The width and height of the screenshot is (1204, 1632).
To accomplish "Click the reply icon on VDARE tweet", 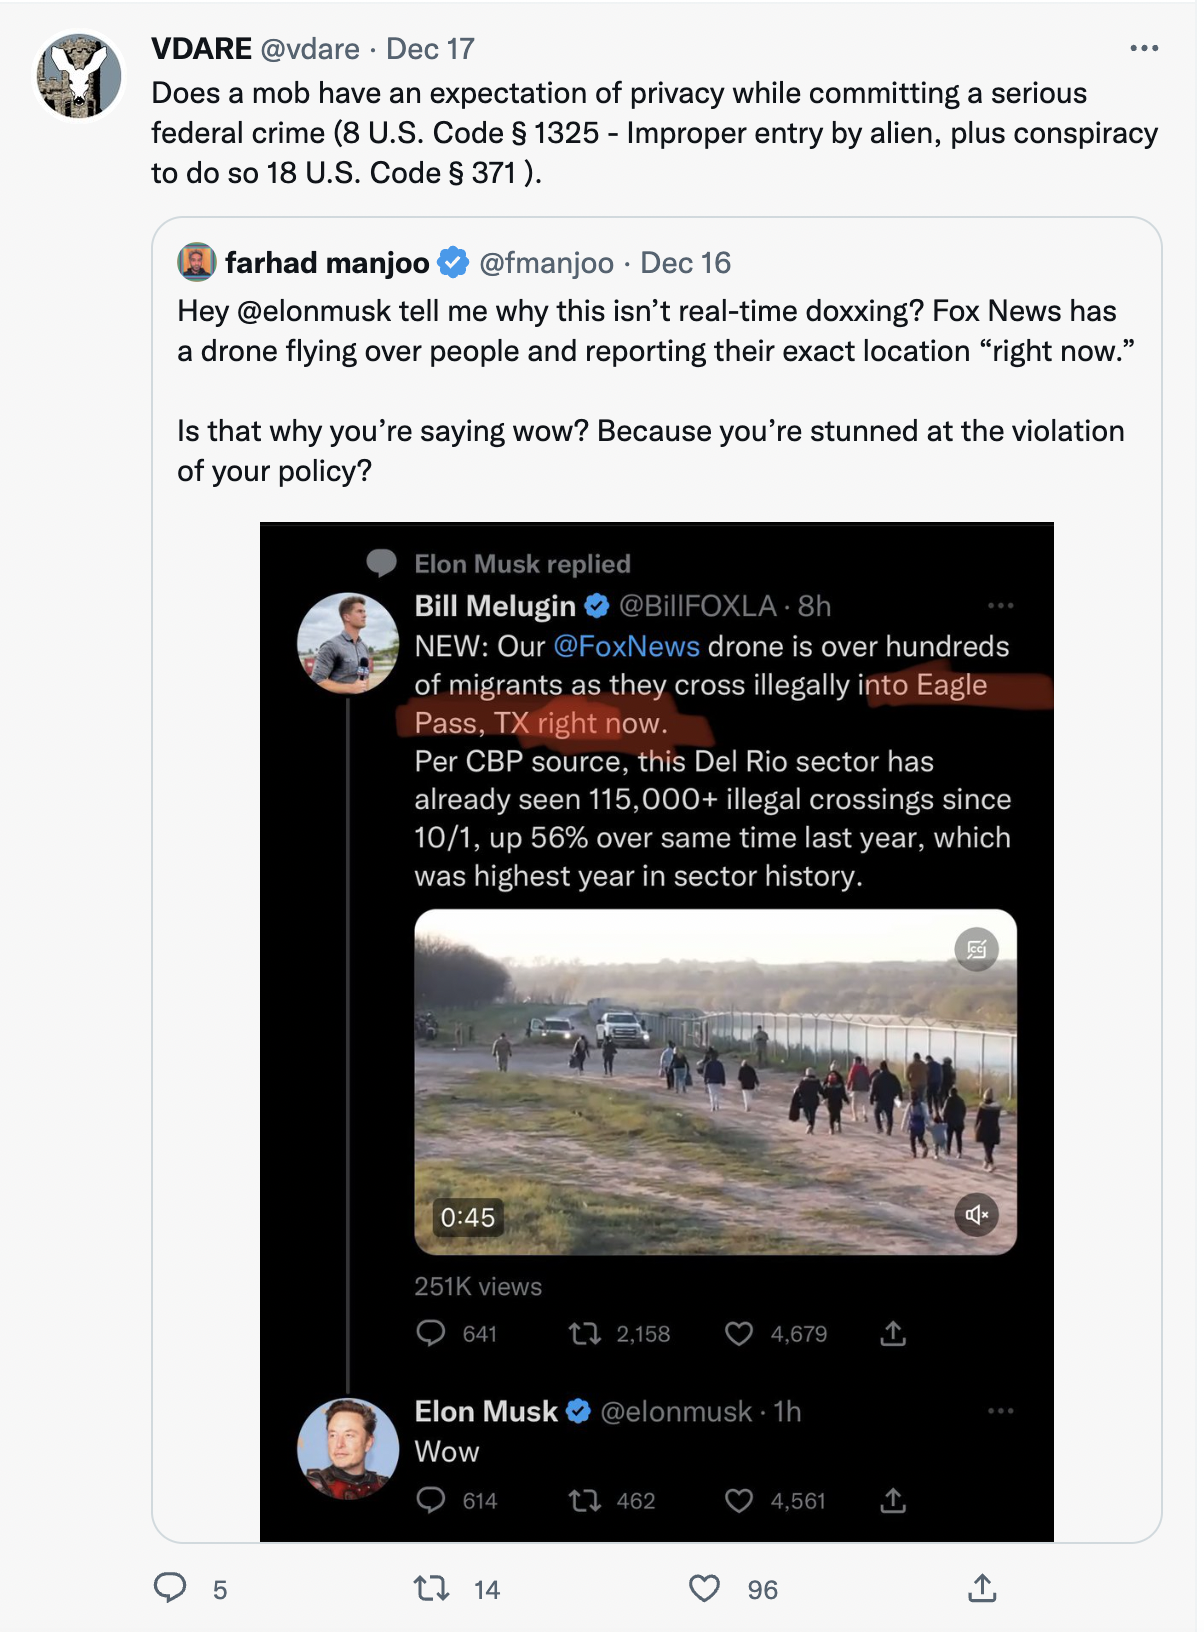I will pyautogui.click(x=170, y=1588).
